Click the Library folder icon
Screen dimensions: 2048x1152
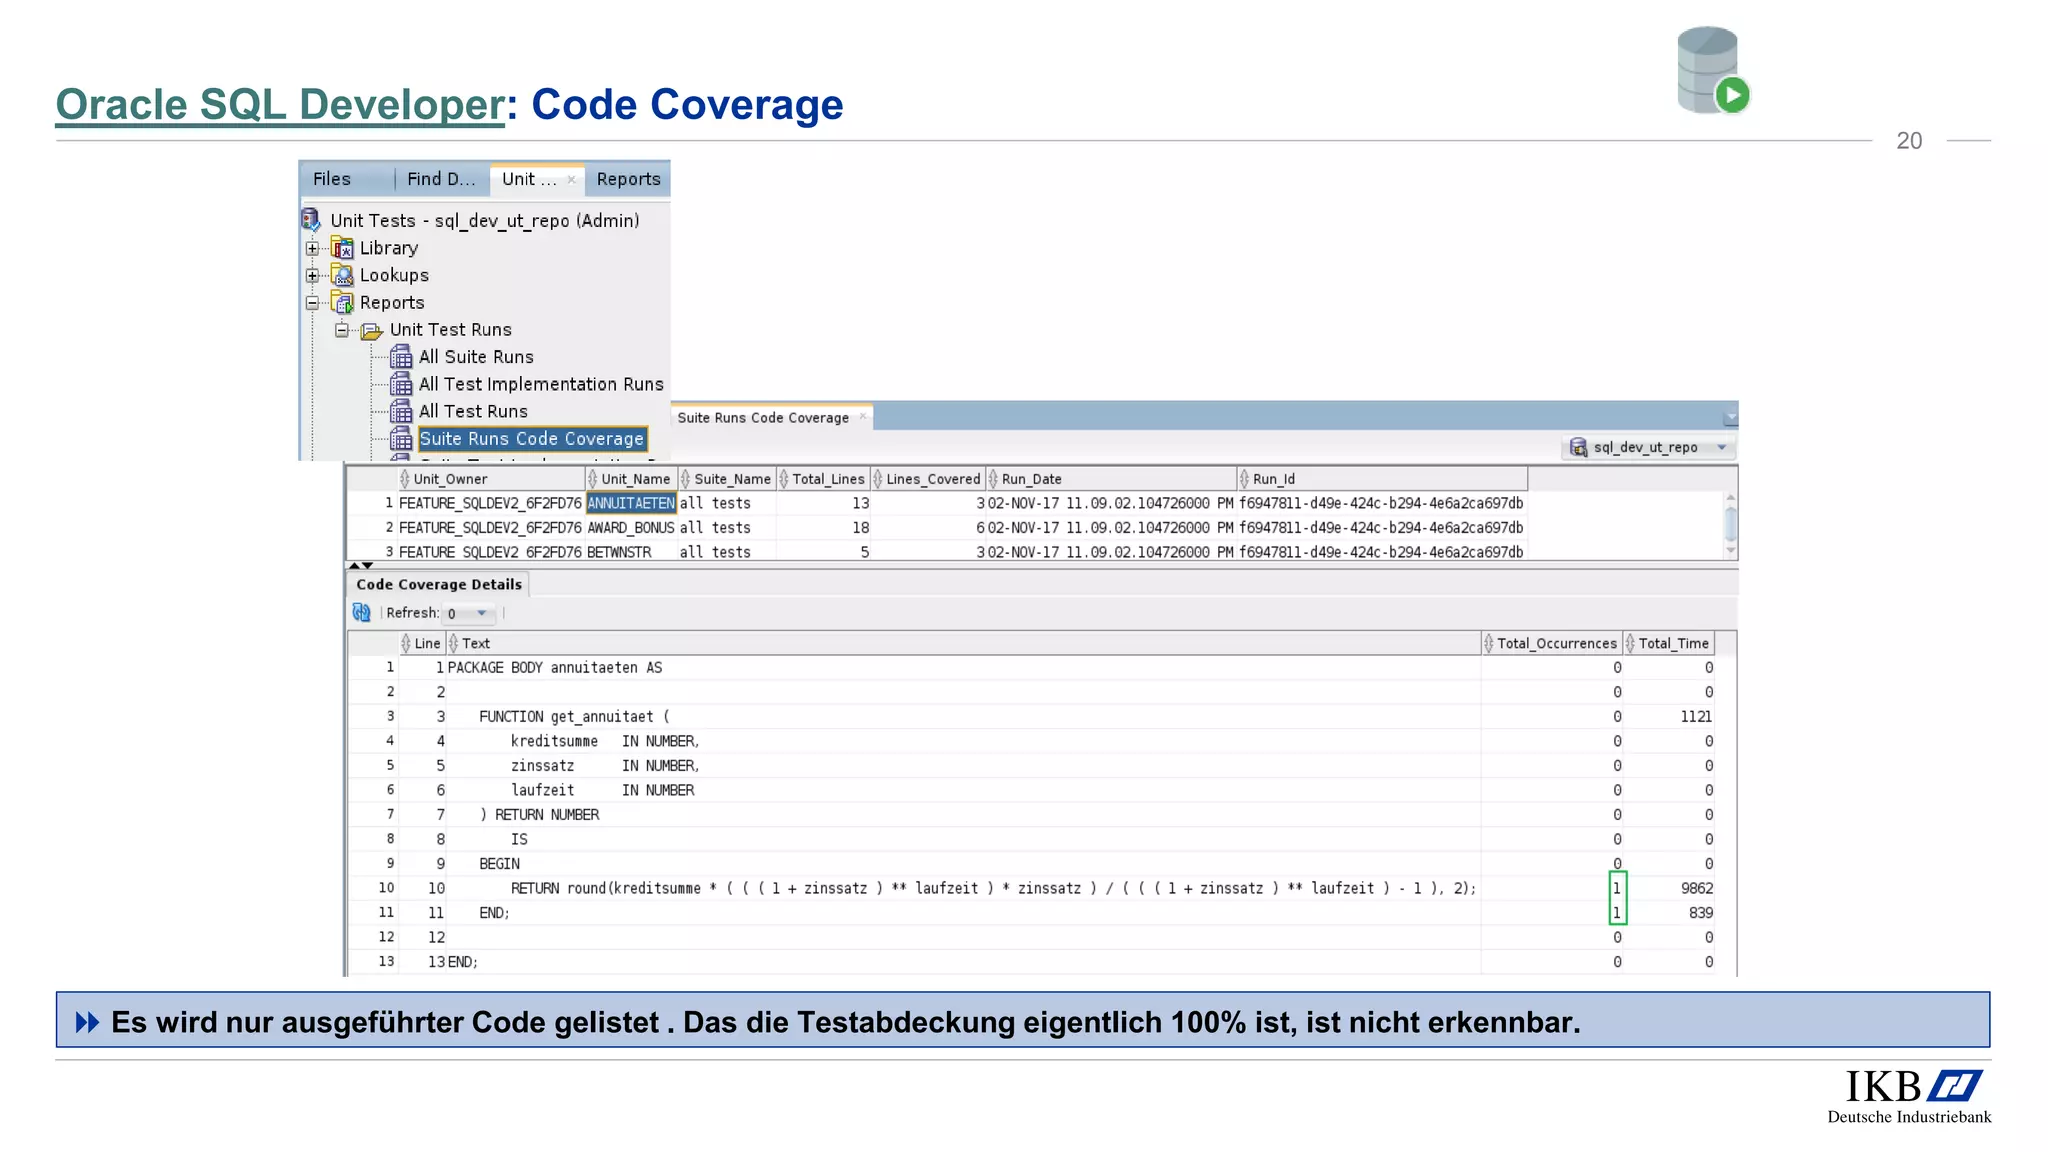(x=342, y=248)
